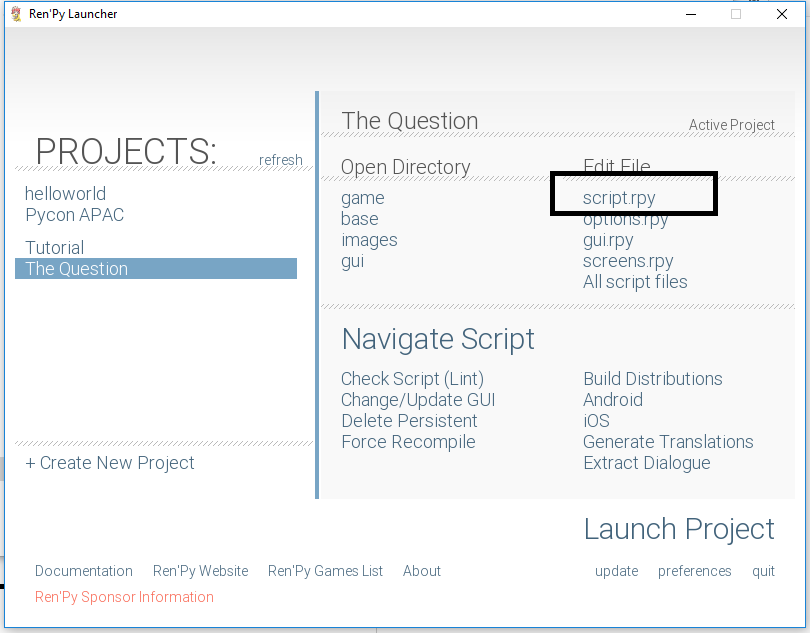The image size is (810, 633).
Task: Click Extract Dialogue
Action: (647, 463)
